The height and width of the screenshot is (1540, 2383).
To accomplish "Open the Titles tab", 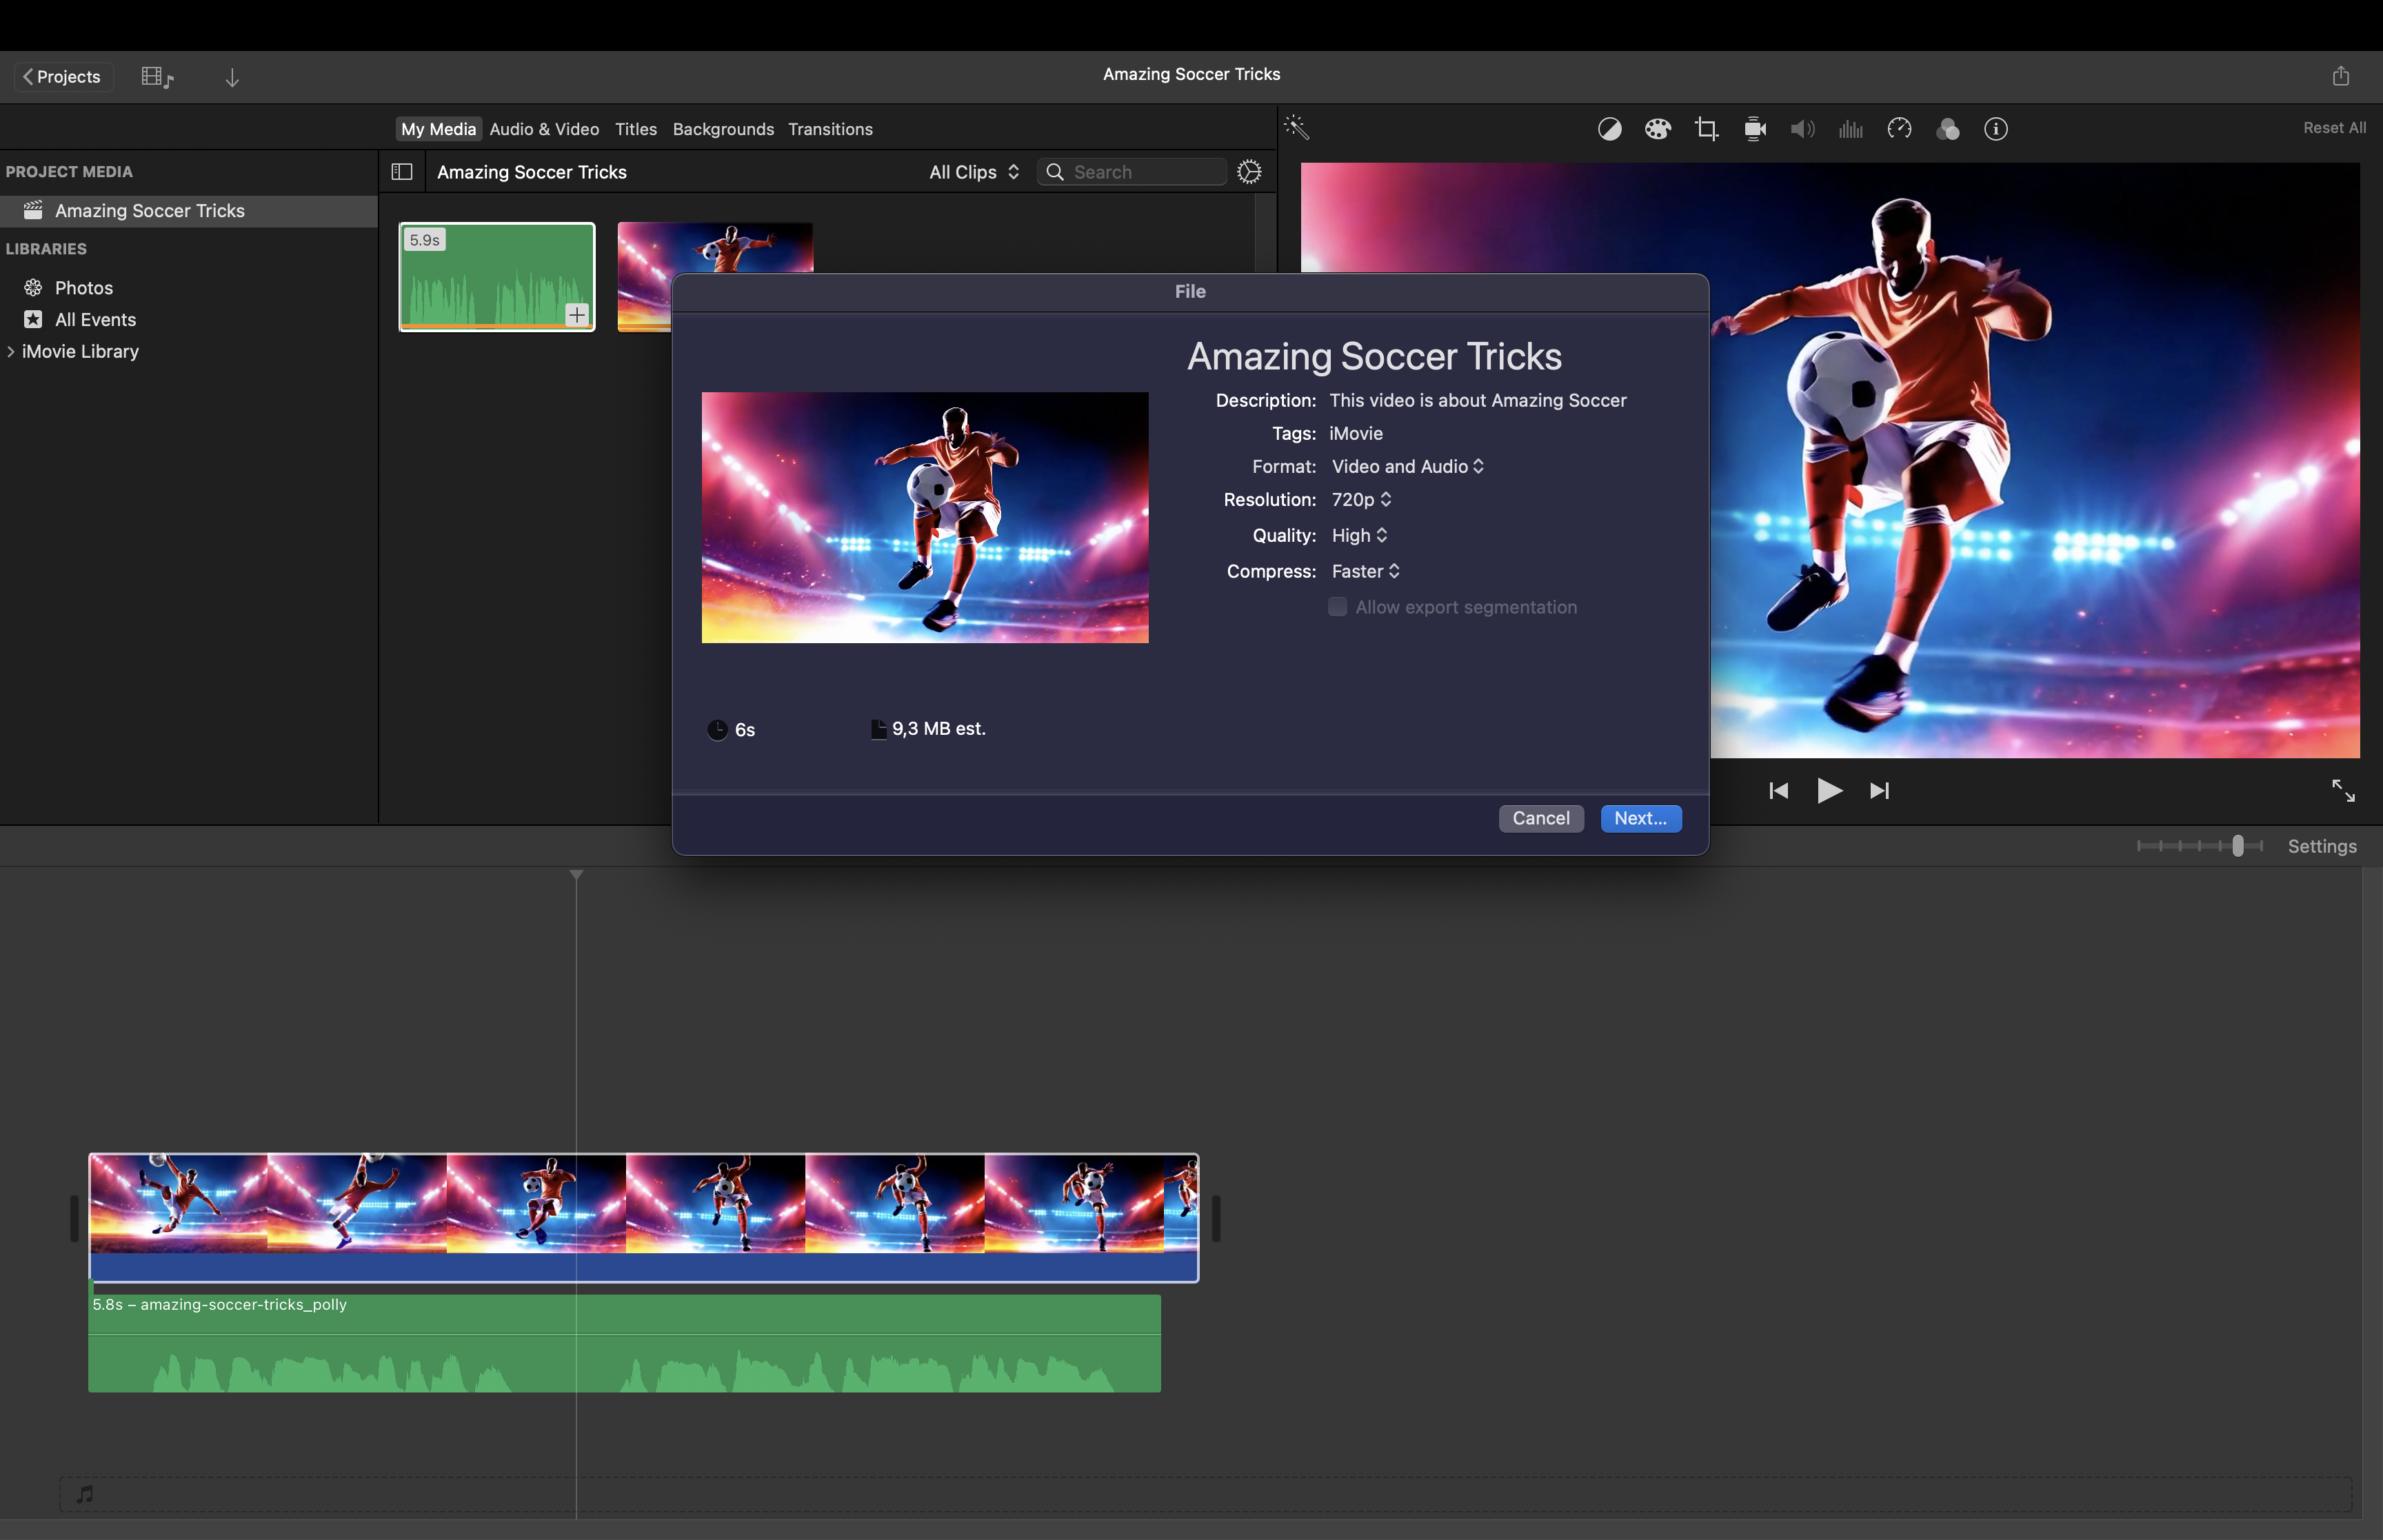I will tap(636, 129).
